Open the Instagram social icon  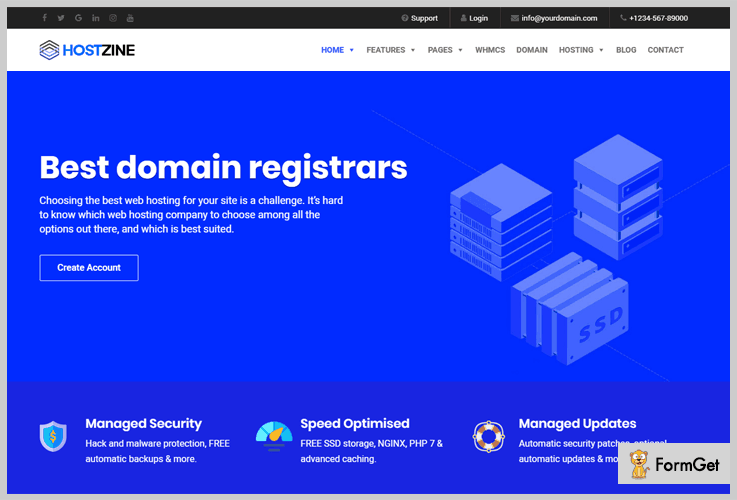tap(113, 18)
